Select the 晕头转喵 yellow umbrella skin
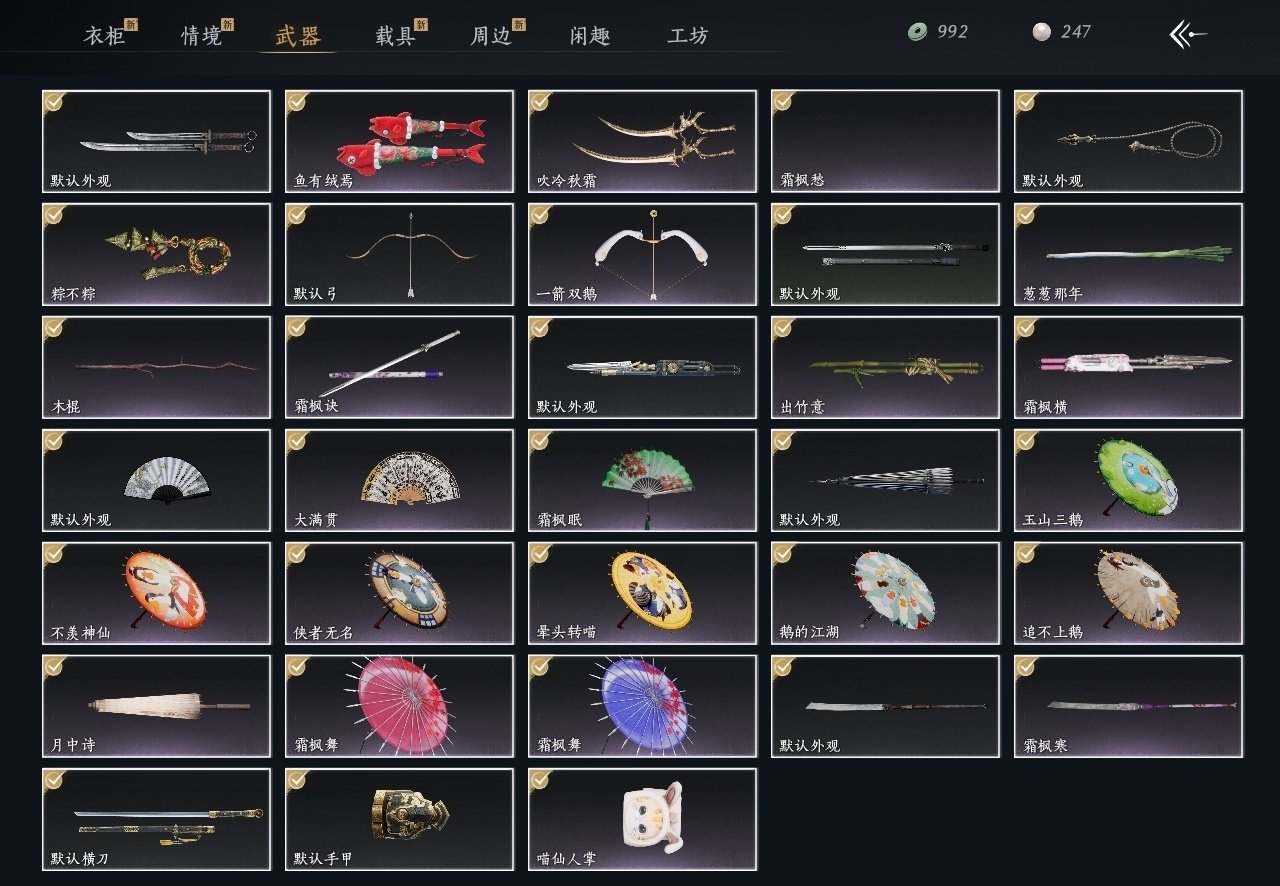Screen dimensions: 1280x886 (x=642, y=593)
